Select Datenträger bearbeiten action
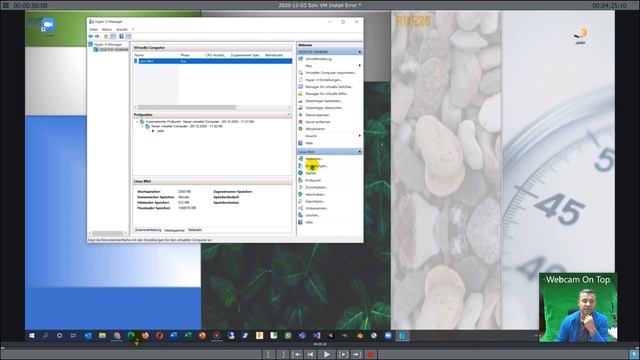640x360 pixels. click(324, 101)
